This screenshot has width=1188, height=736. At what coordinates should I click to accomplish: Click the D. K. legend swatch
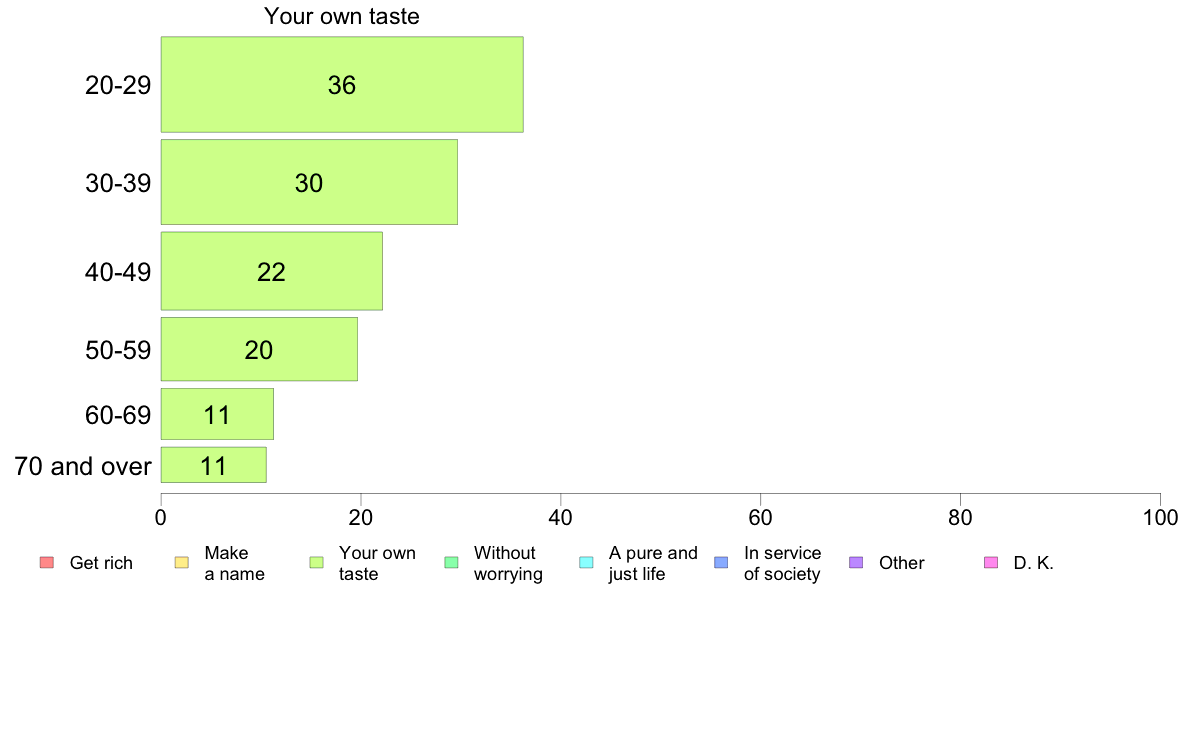coord(991,562)
